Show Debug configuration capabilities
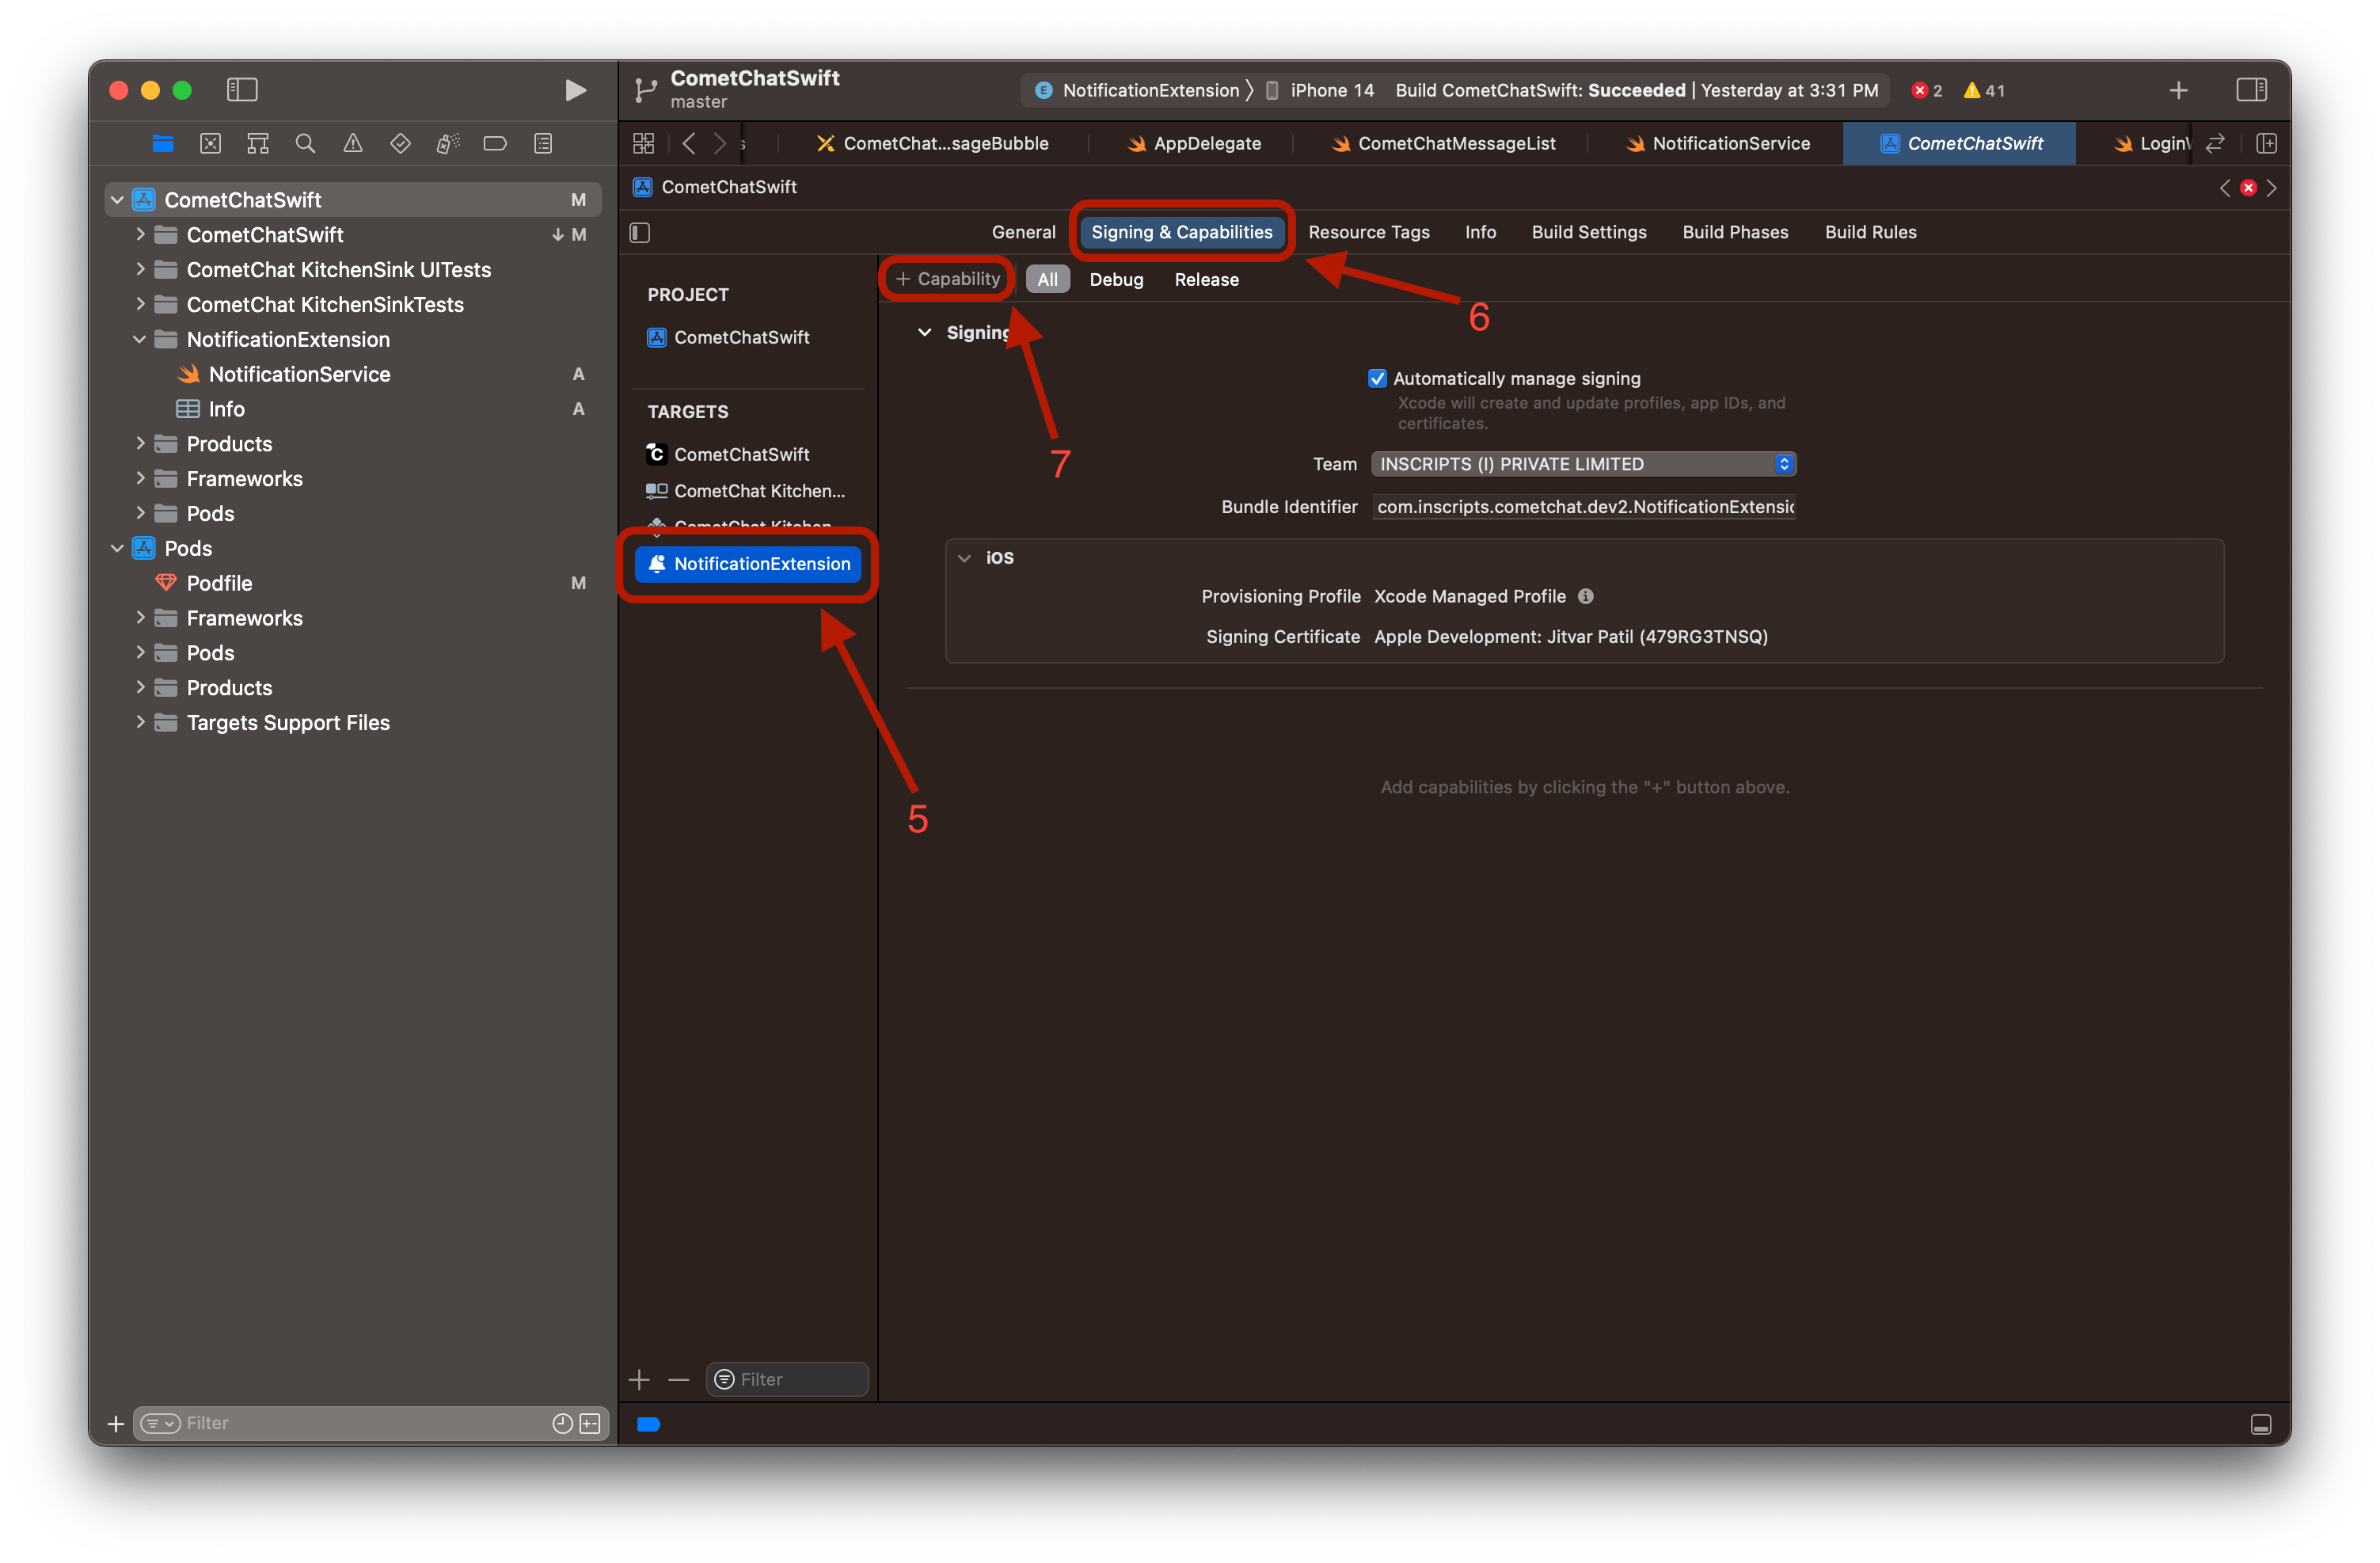The height and width of the screenshot is (1563, 2380). tap(1116, 279)
